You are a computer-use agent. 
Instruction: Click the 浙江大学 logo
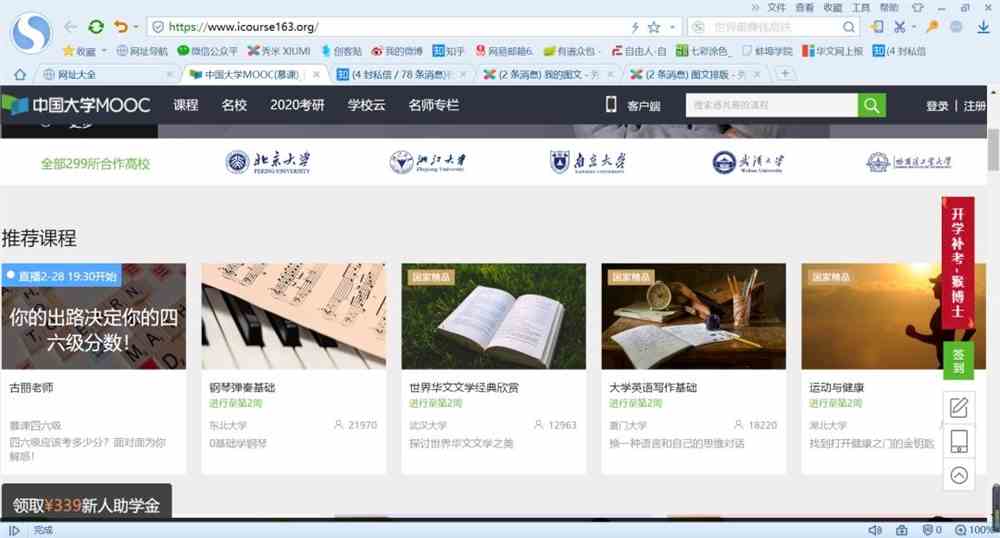click(428, 162)
